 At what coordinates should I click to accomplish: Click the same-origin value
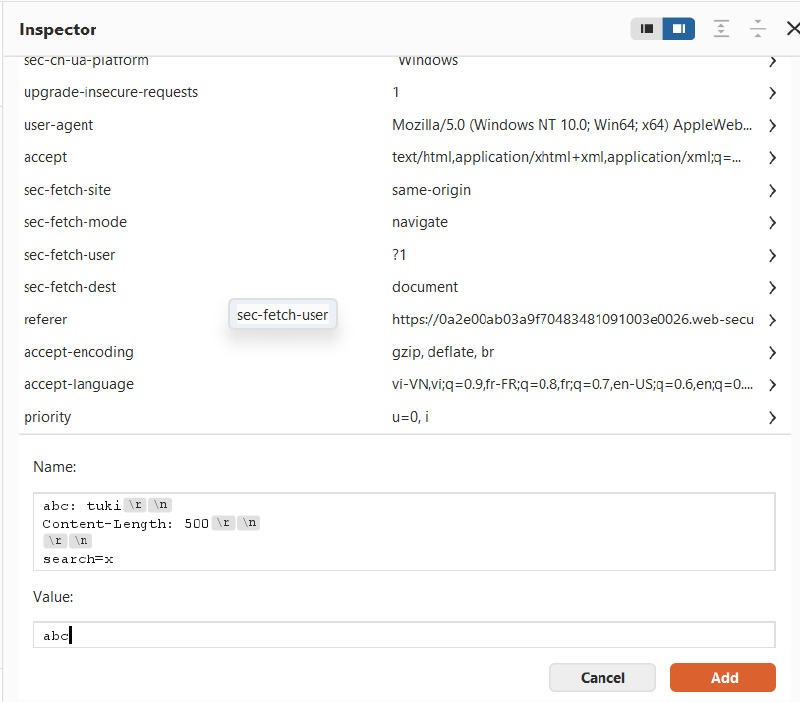coord(431,190)
